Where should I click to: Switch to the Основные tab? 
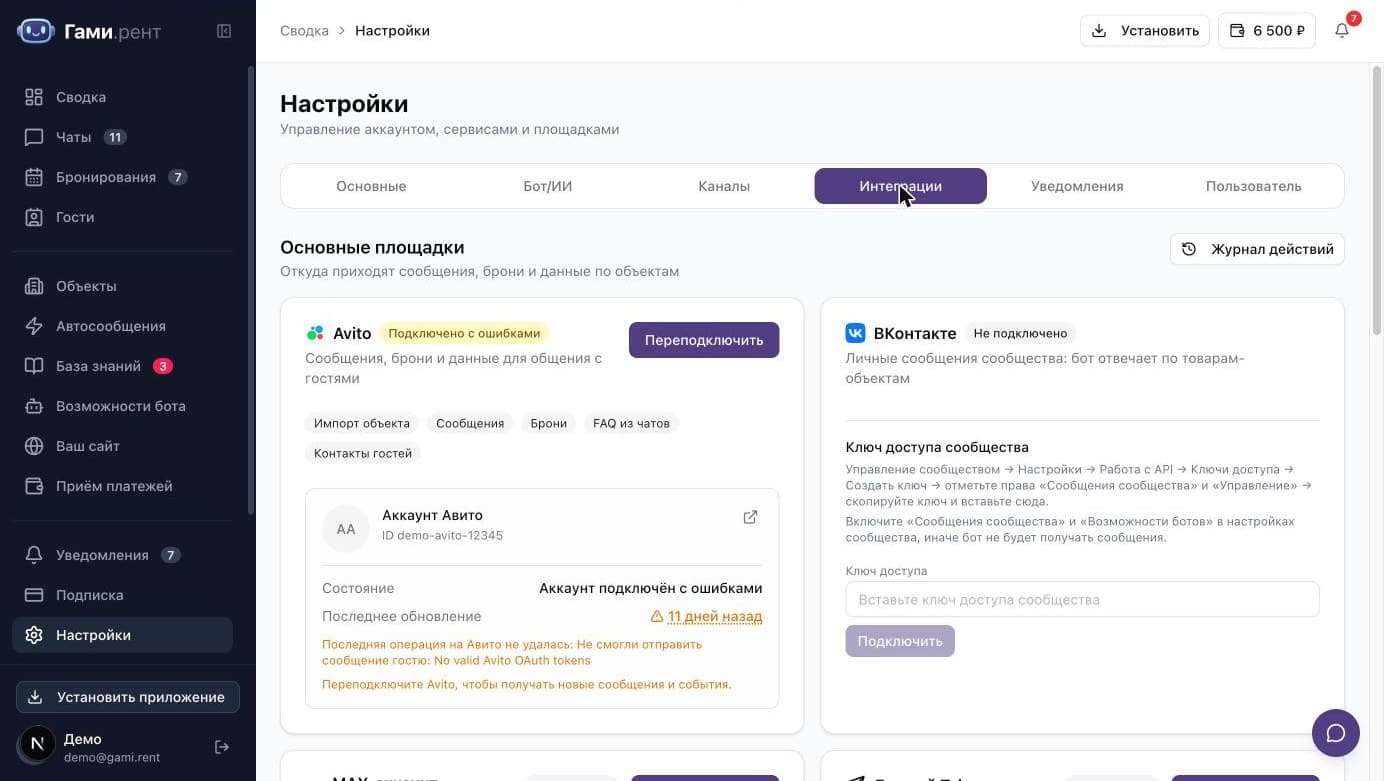(371, 186)
